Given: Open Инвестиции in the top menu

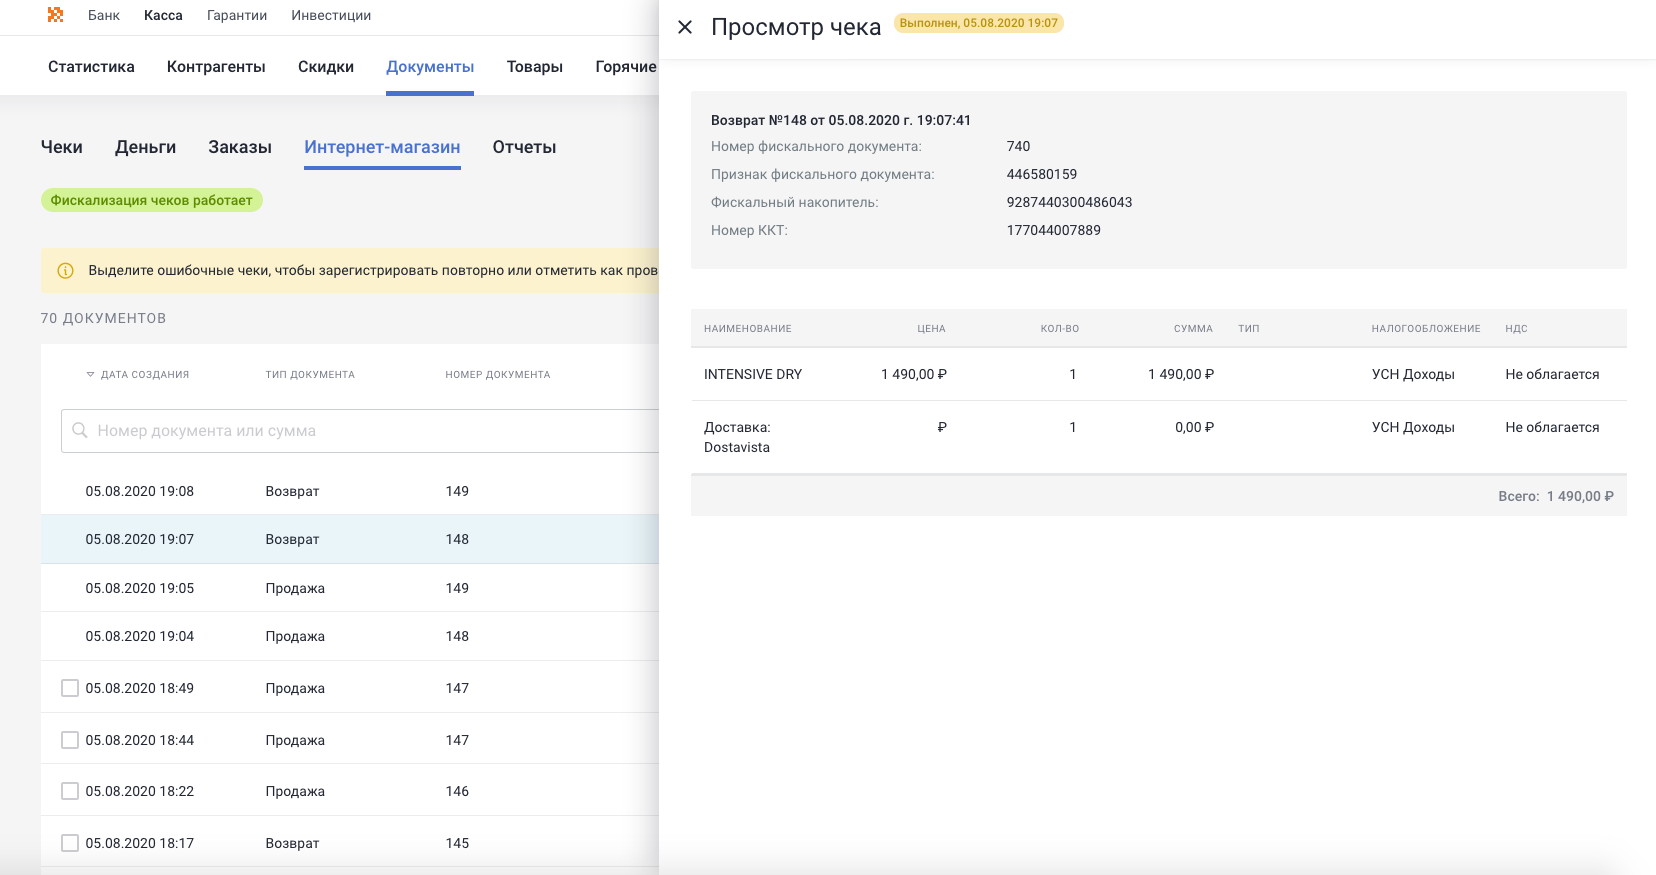Looking at the screenshot, I should (x=331, y=15).
